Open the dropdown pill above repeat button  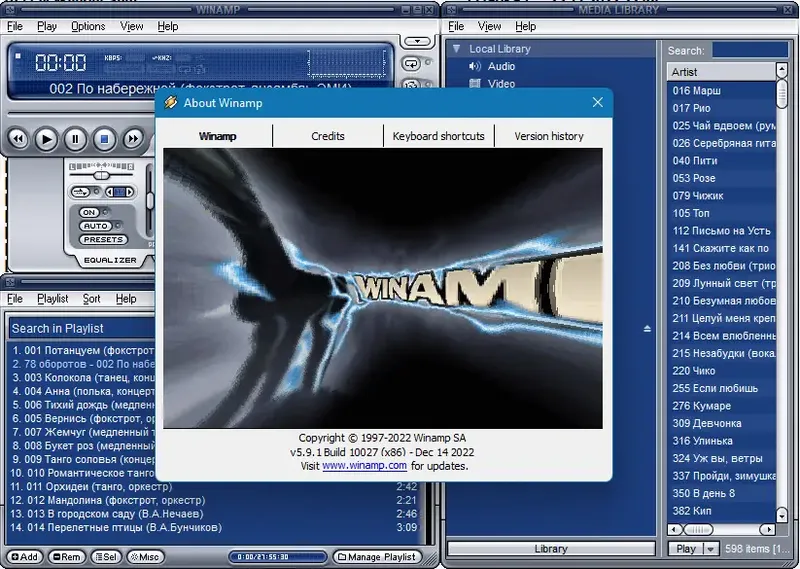coord(417,41)
